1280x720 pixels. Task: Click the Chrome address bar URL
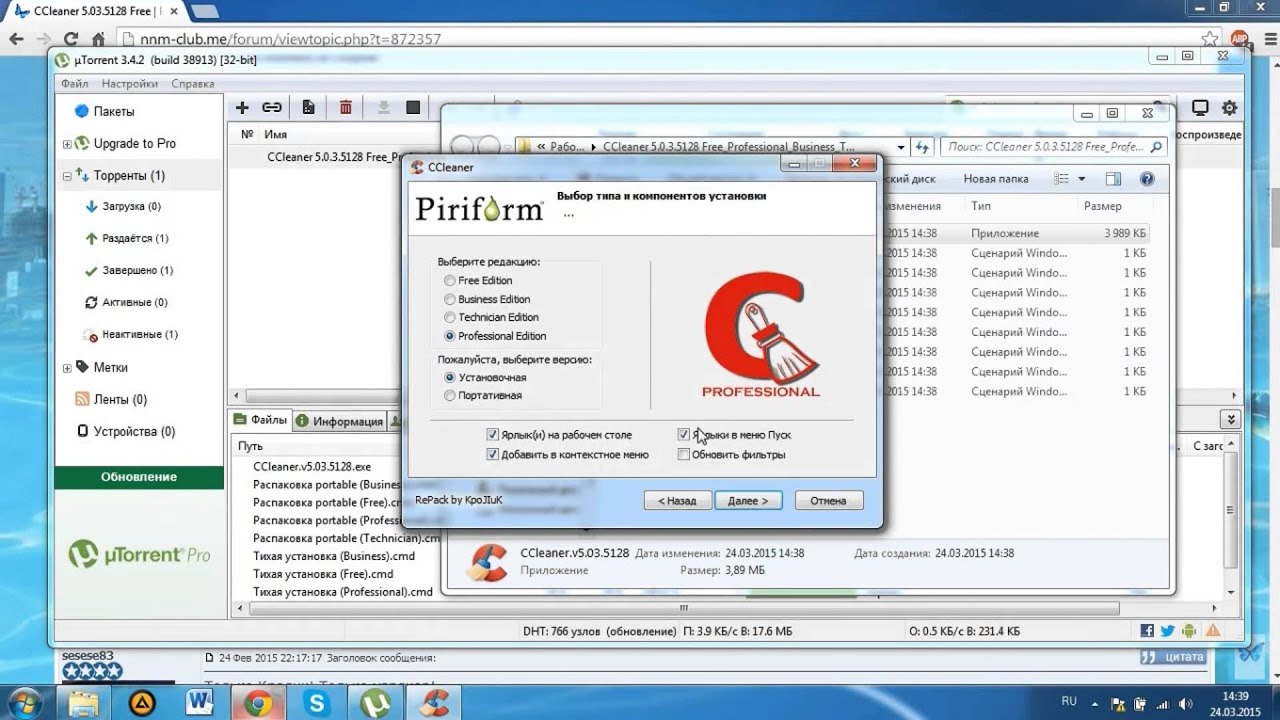(x=291, y=40)
